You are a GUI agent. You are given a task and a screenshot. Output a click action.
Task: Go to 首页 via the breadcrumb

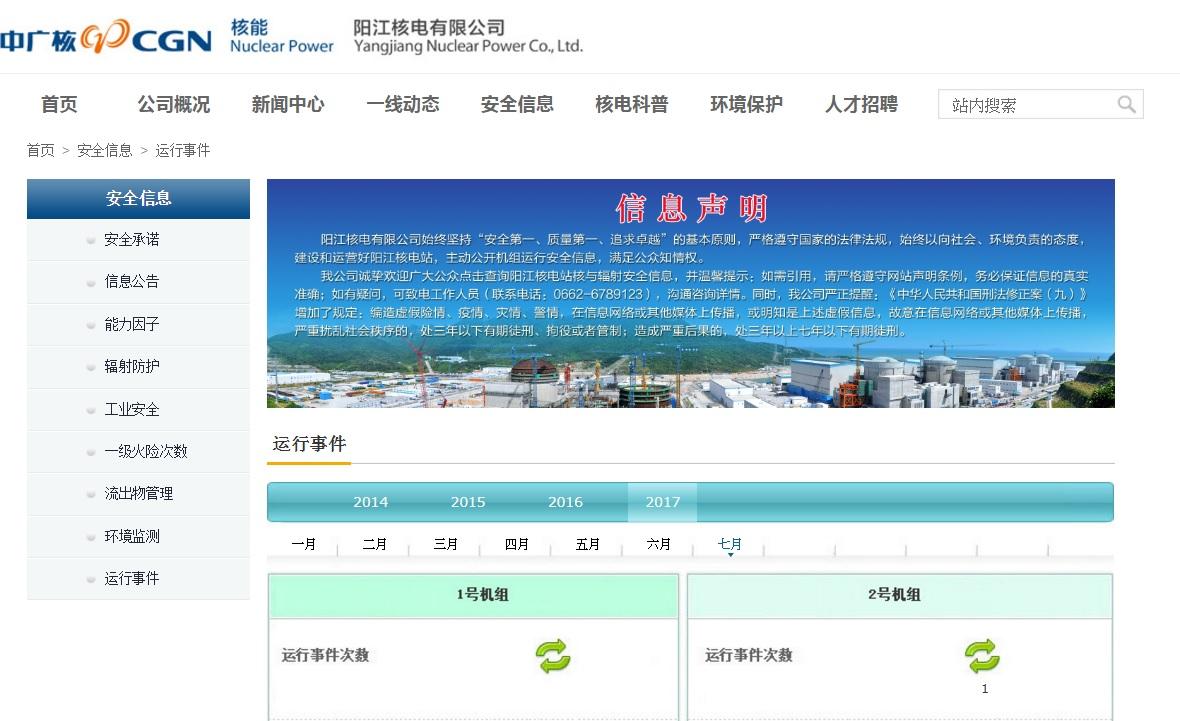[40, 149]
